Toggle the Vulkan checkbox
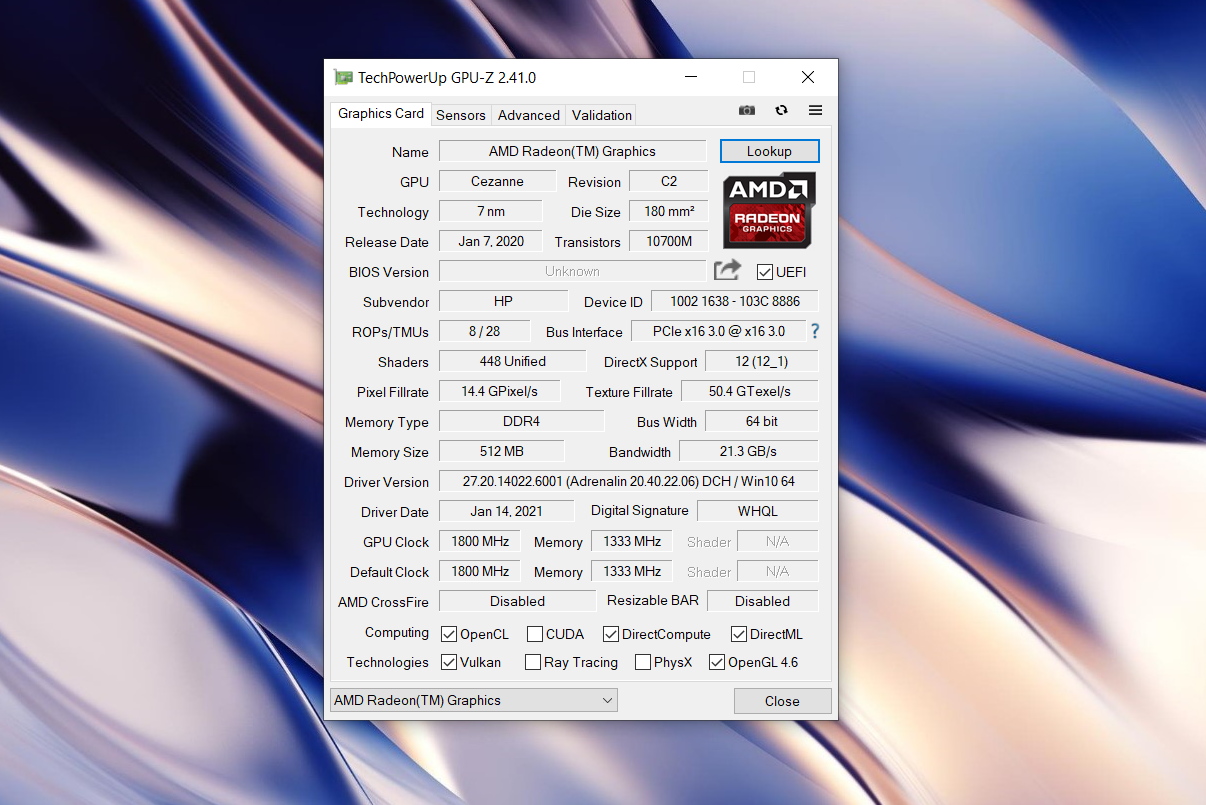This screenshot has width=1206, height=805. click(449, 662)
